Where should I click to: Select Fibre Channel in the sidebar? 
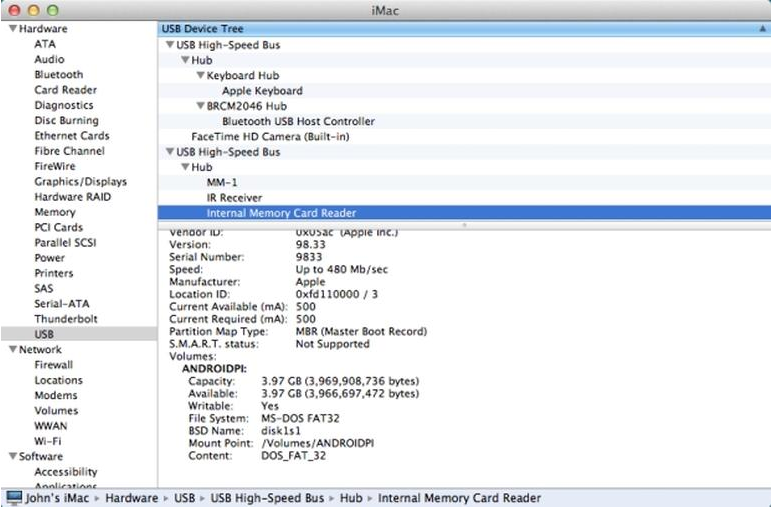click(69, 151)
